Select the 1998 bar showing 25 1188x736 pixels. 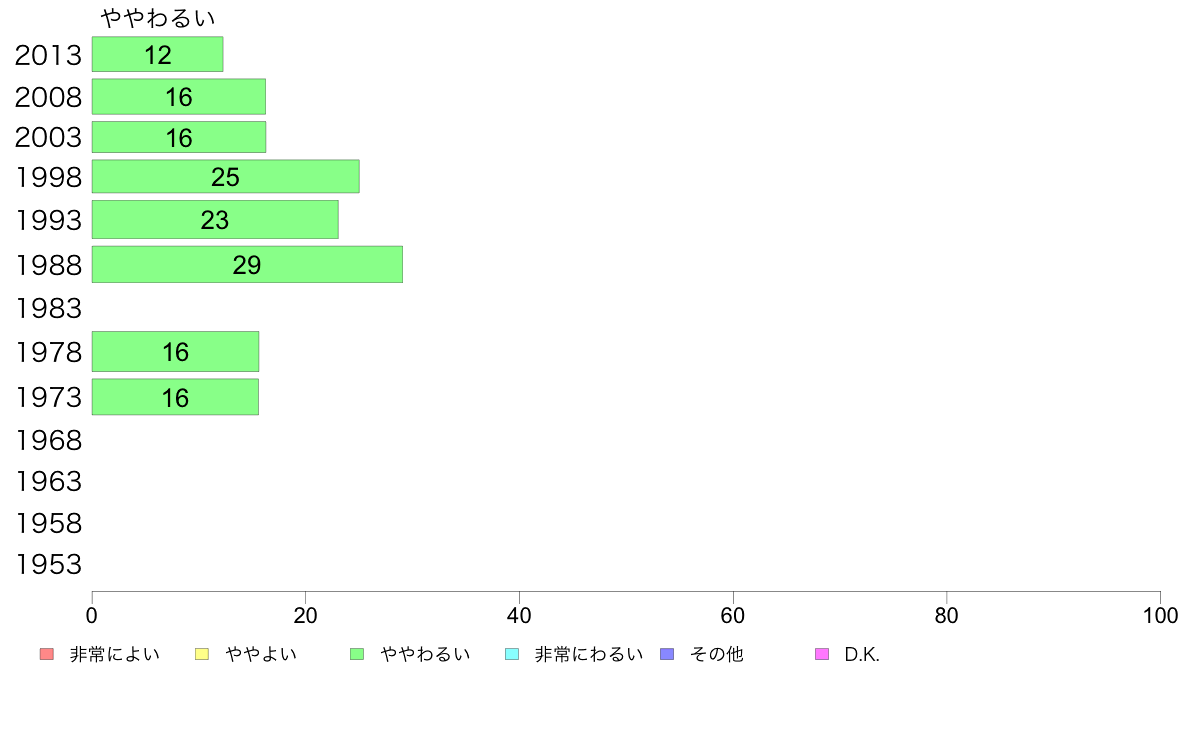(226, 177)
